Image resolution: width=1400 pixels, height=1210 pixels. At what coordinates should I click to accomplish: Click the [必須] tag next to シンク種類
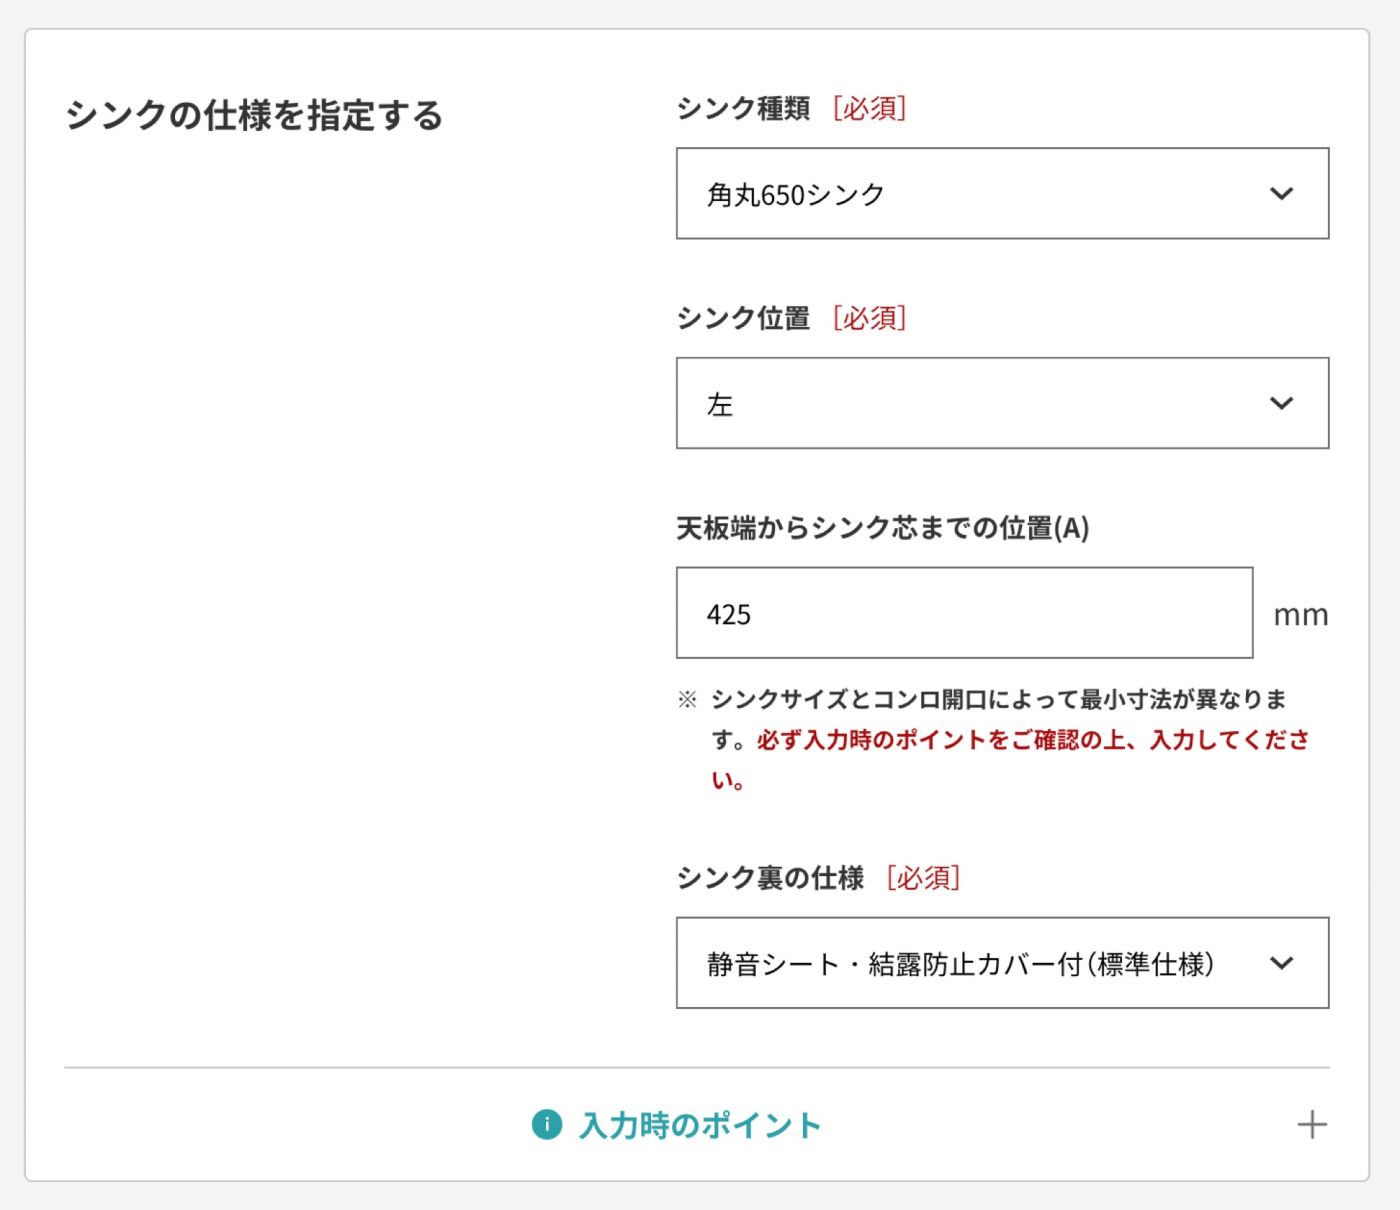tap(870, 108)
